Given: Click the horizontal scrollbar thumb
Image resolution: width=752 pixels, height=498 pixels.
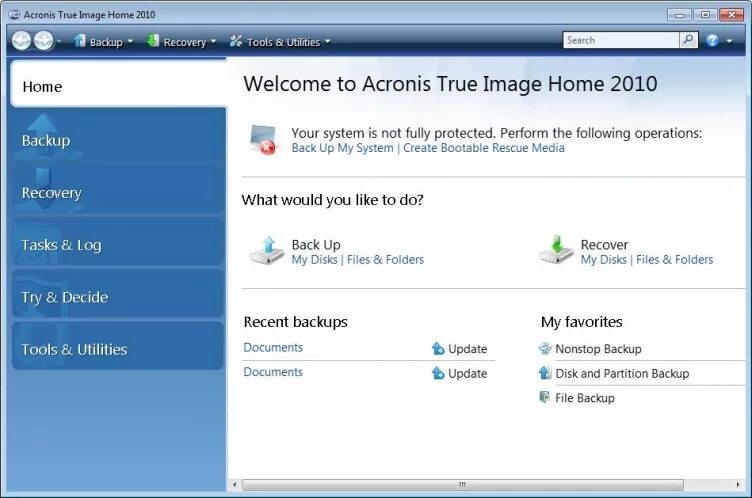Looking at the screenshot, I should point(463,485).
